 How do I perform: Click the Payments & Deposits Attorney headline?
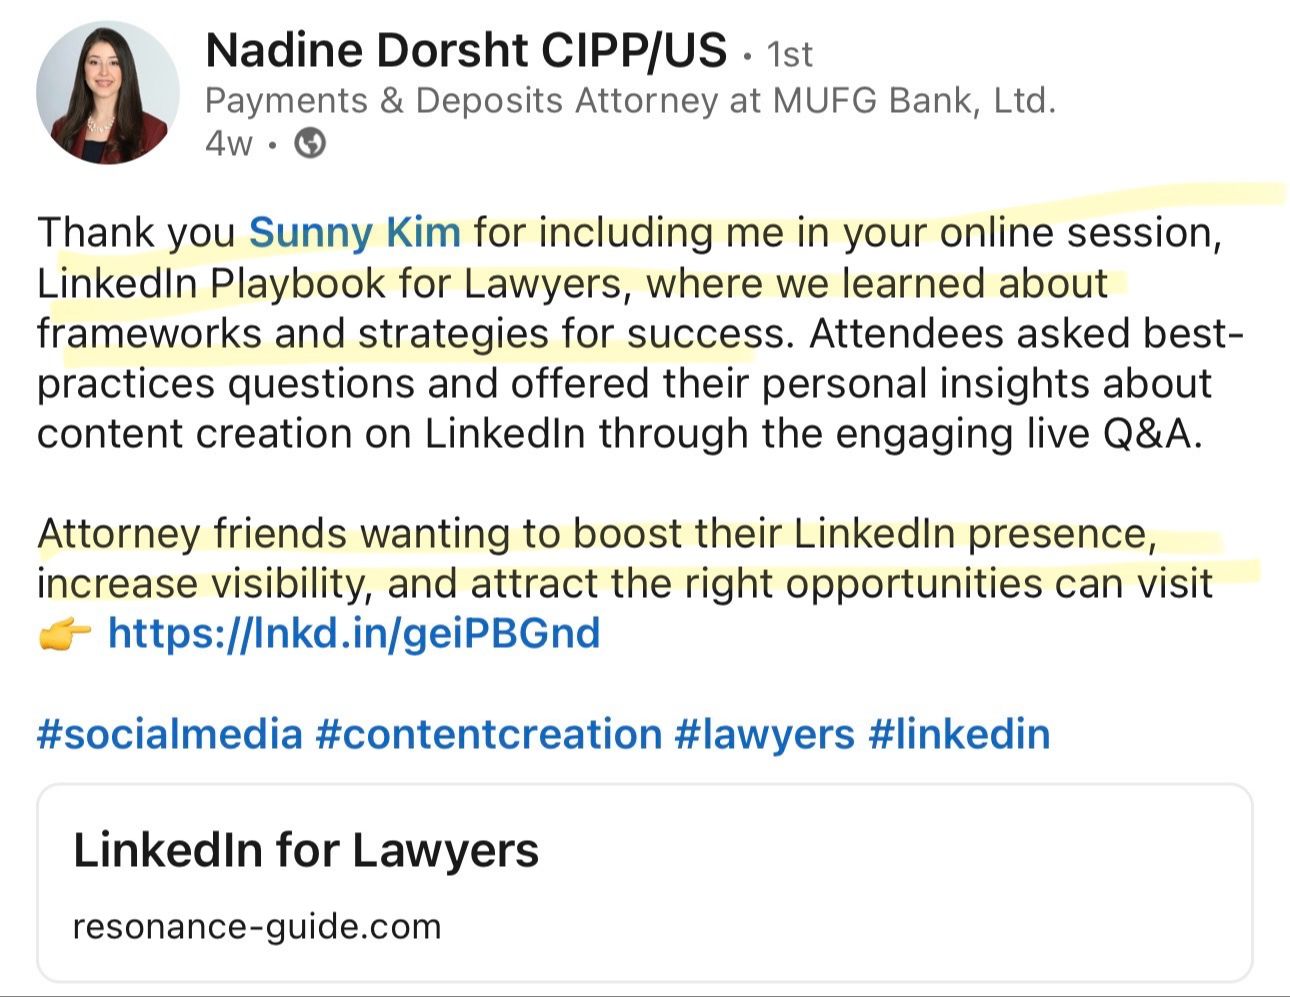(630, 100)
